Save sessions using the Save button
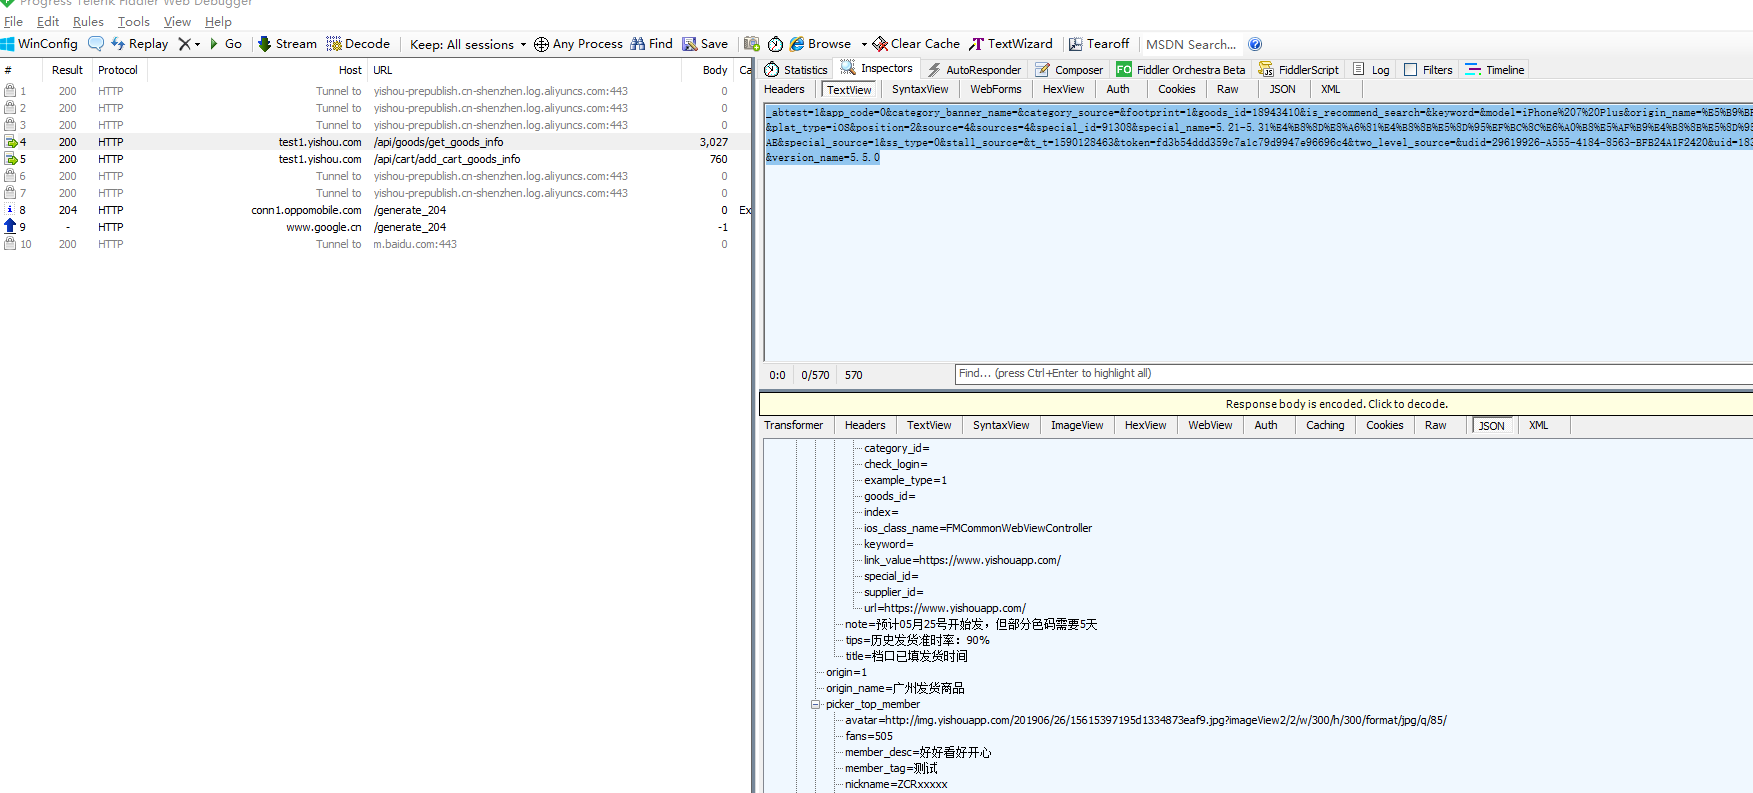 pyautogui.click(x=705, y=44)
